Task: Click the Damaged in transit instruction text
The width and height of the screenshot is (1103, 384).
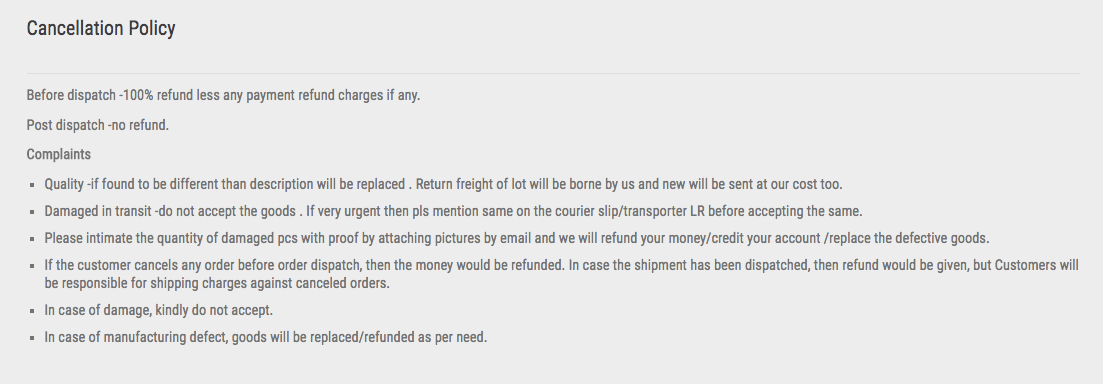Action: 453,211
